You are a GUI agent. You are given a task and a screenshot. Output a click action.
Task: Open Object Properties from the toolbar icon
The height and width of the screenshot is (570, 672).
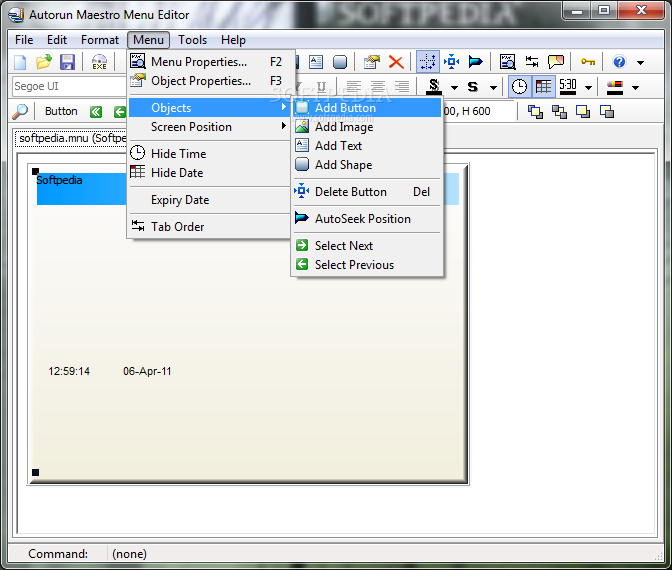pos(372,62)
